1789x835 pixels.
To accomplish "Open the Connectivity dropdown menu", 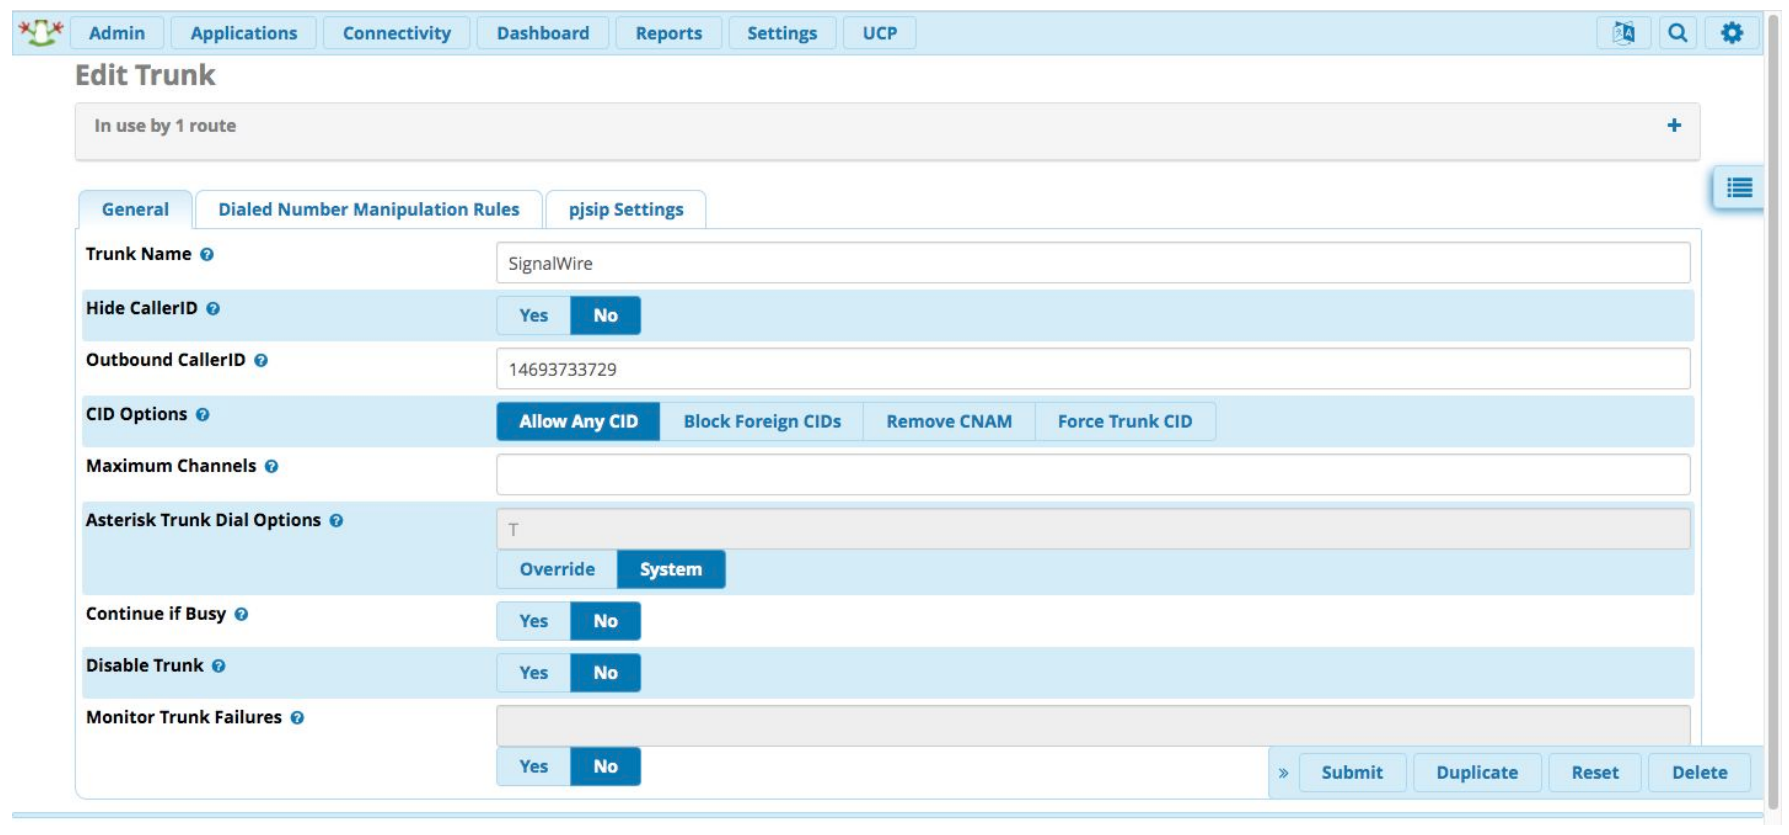I will [x=396, y=33].
